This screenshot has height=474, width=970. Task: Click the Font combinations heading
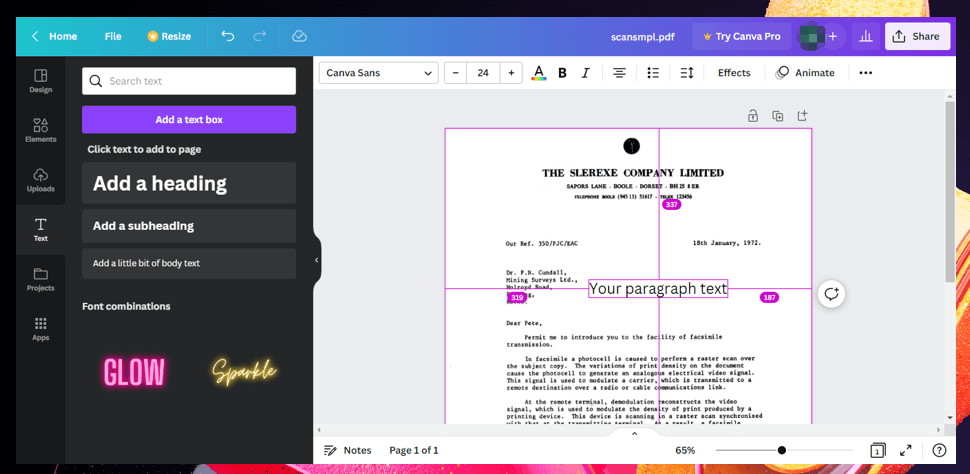click(126, 306)
